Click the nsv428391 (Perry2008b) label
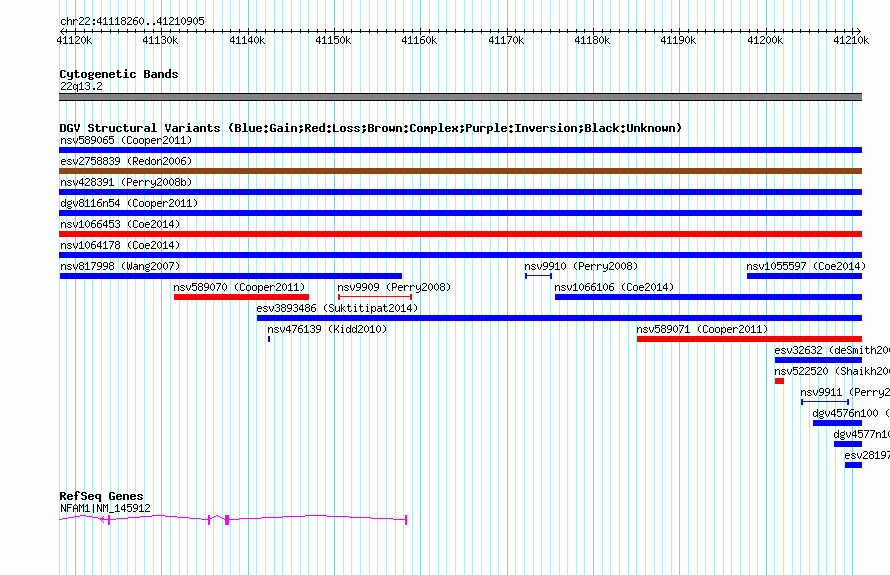Image resolution: width=890 pixels, height=575 pixels. 126,182
